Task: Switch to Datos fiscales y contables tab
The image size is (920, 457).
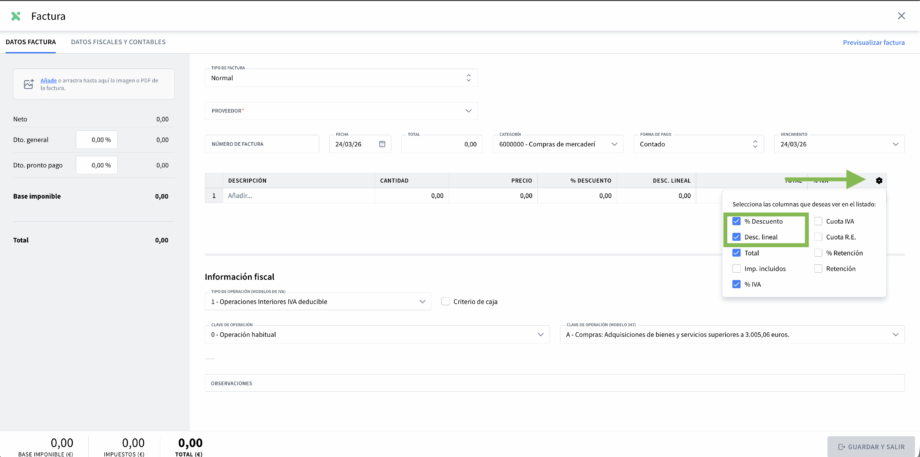Action: (118, 42)
